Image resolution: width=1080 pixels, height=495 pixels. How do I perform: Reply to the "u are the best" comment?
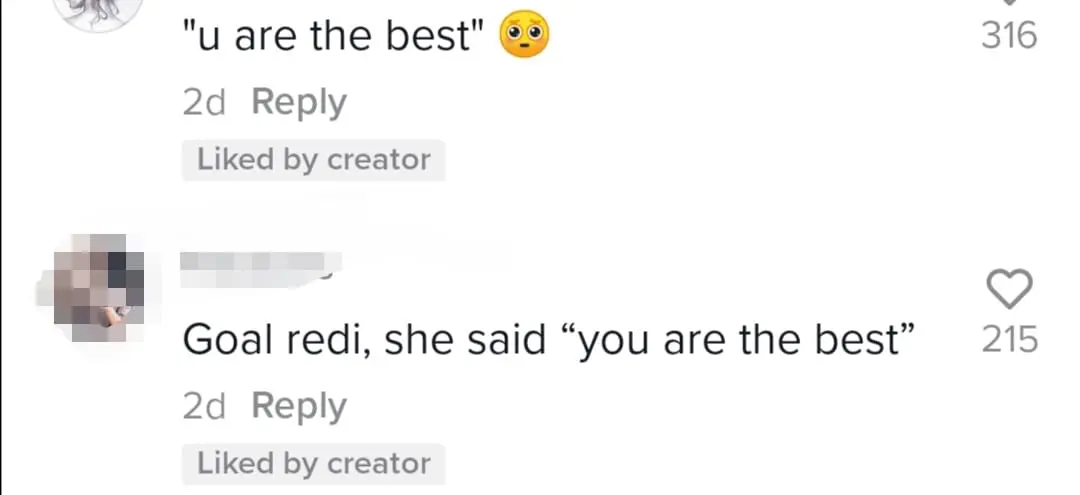click(x=298, y=102)
